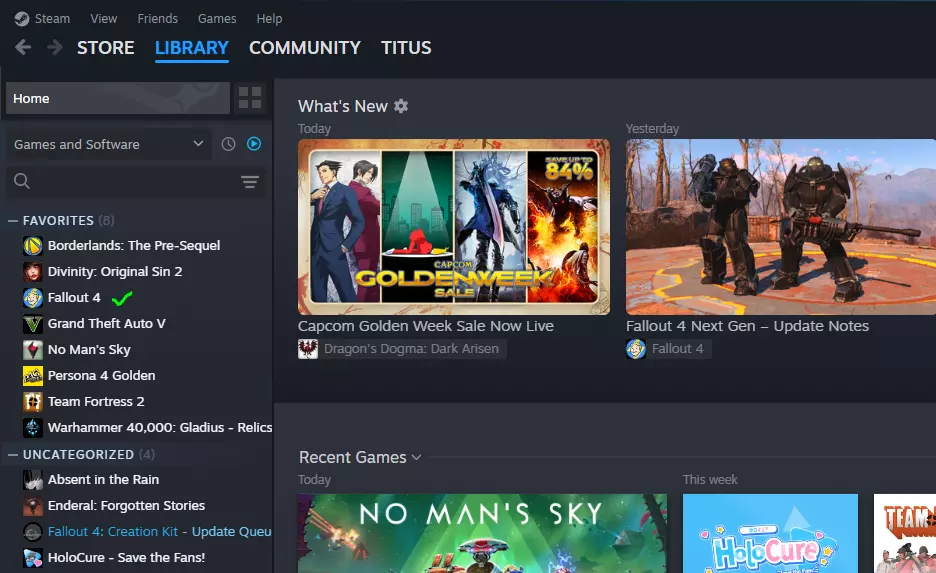
Task: Click the library search magnifier icon
Action: click(x=21, y=181)
